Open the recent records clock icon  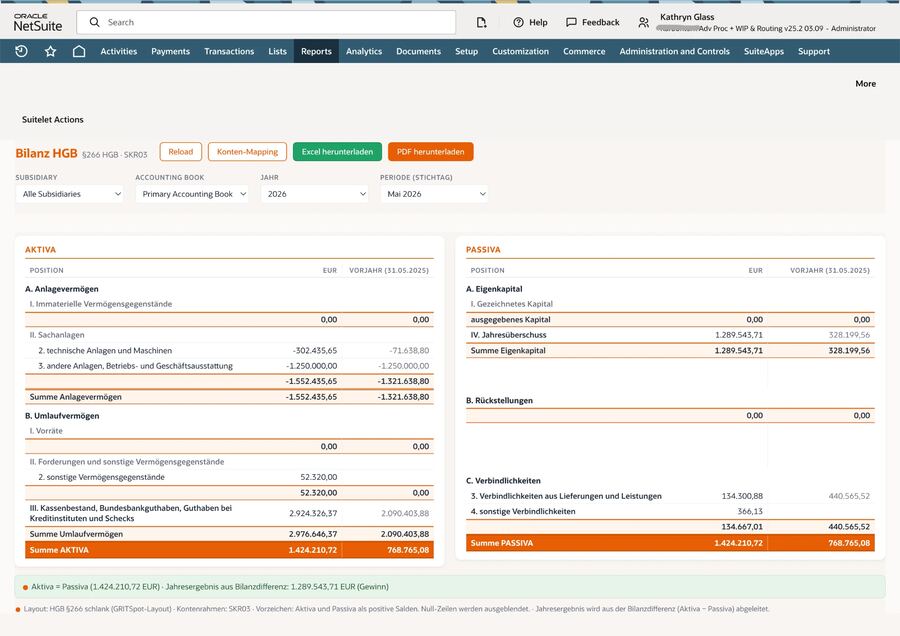tap(21, 51)
